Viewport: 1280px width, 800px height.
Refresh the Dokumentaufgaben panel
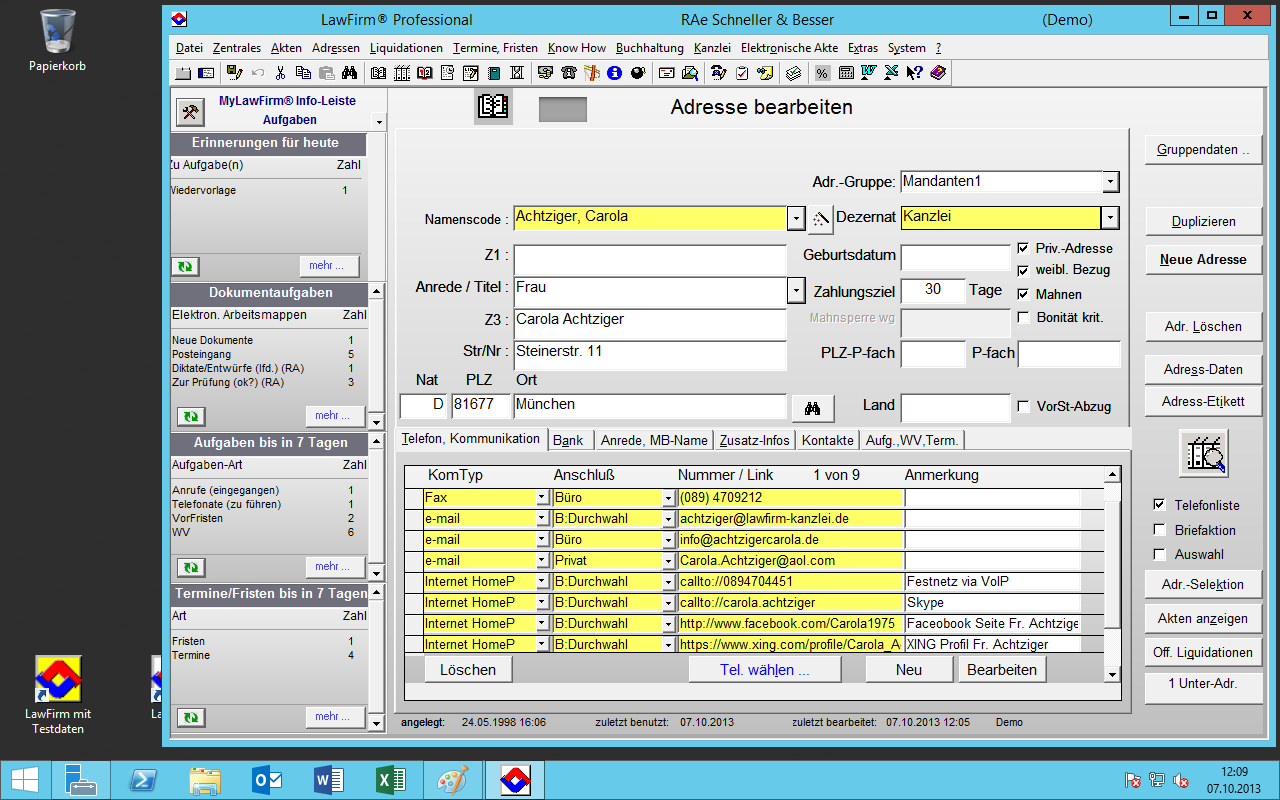click(x=191, y=416)
